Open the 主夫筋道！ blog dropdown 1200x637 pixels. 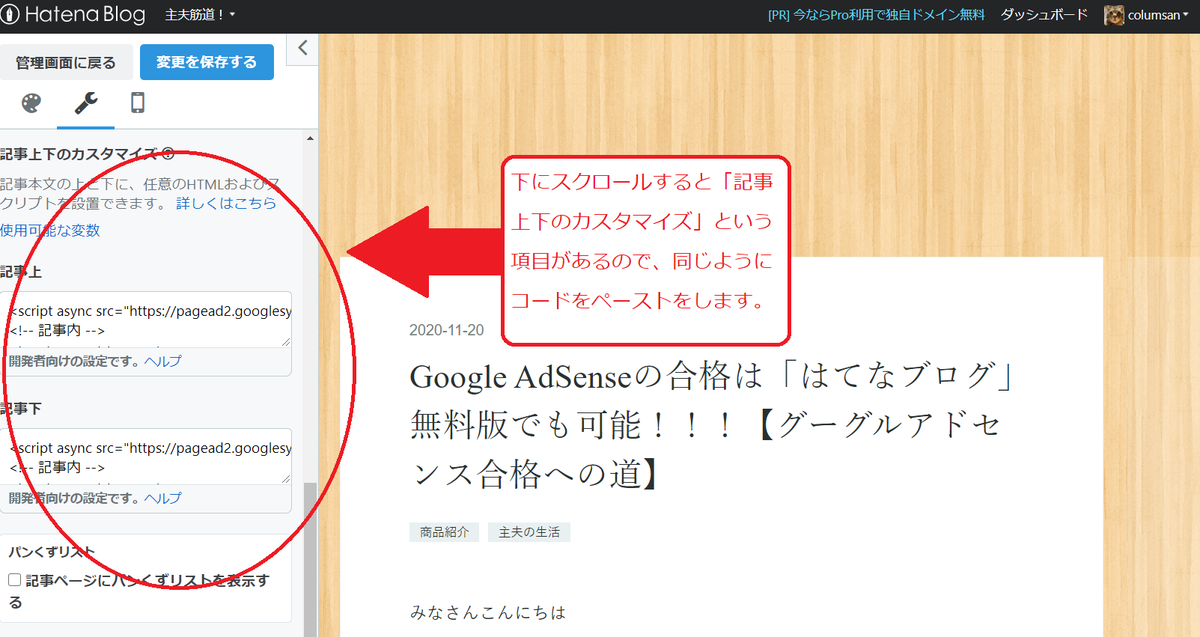pyautogui.click(x=200, y=15)
